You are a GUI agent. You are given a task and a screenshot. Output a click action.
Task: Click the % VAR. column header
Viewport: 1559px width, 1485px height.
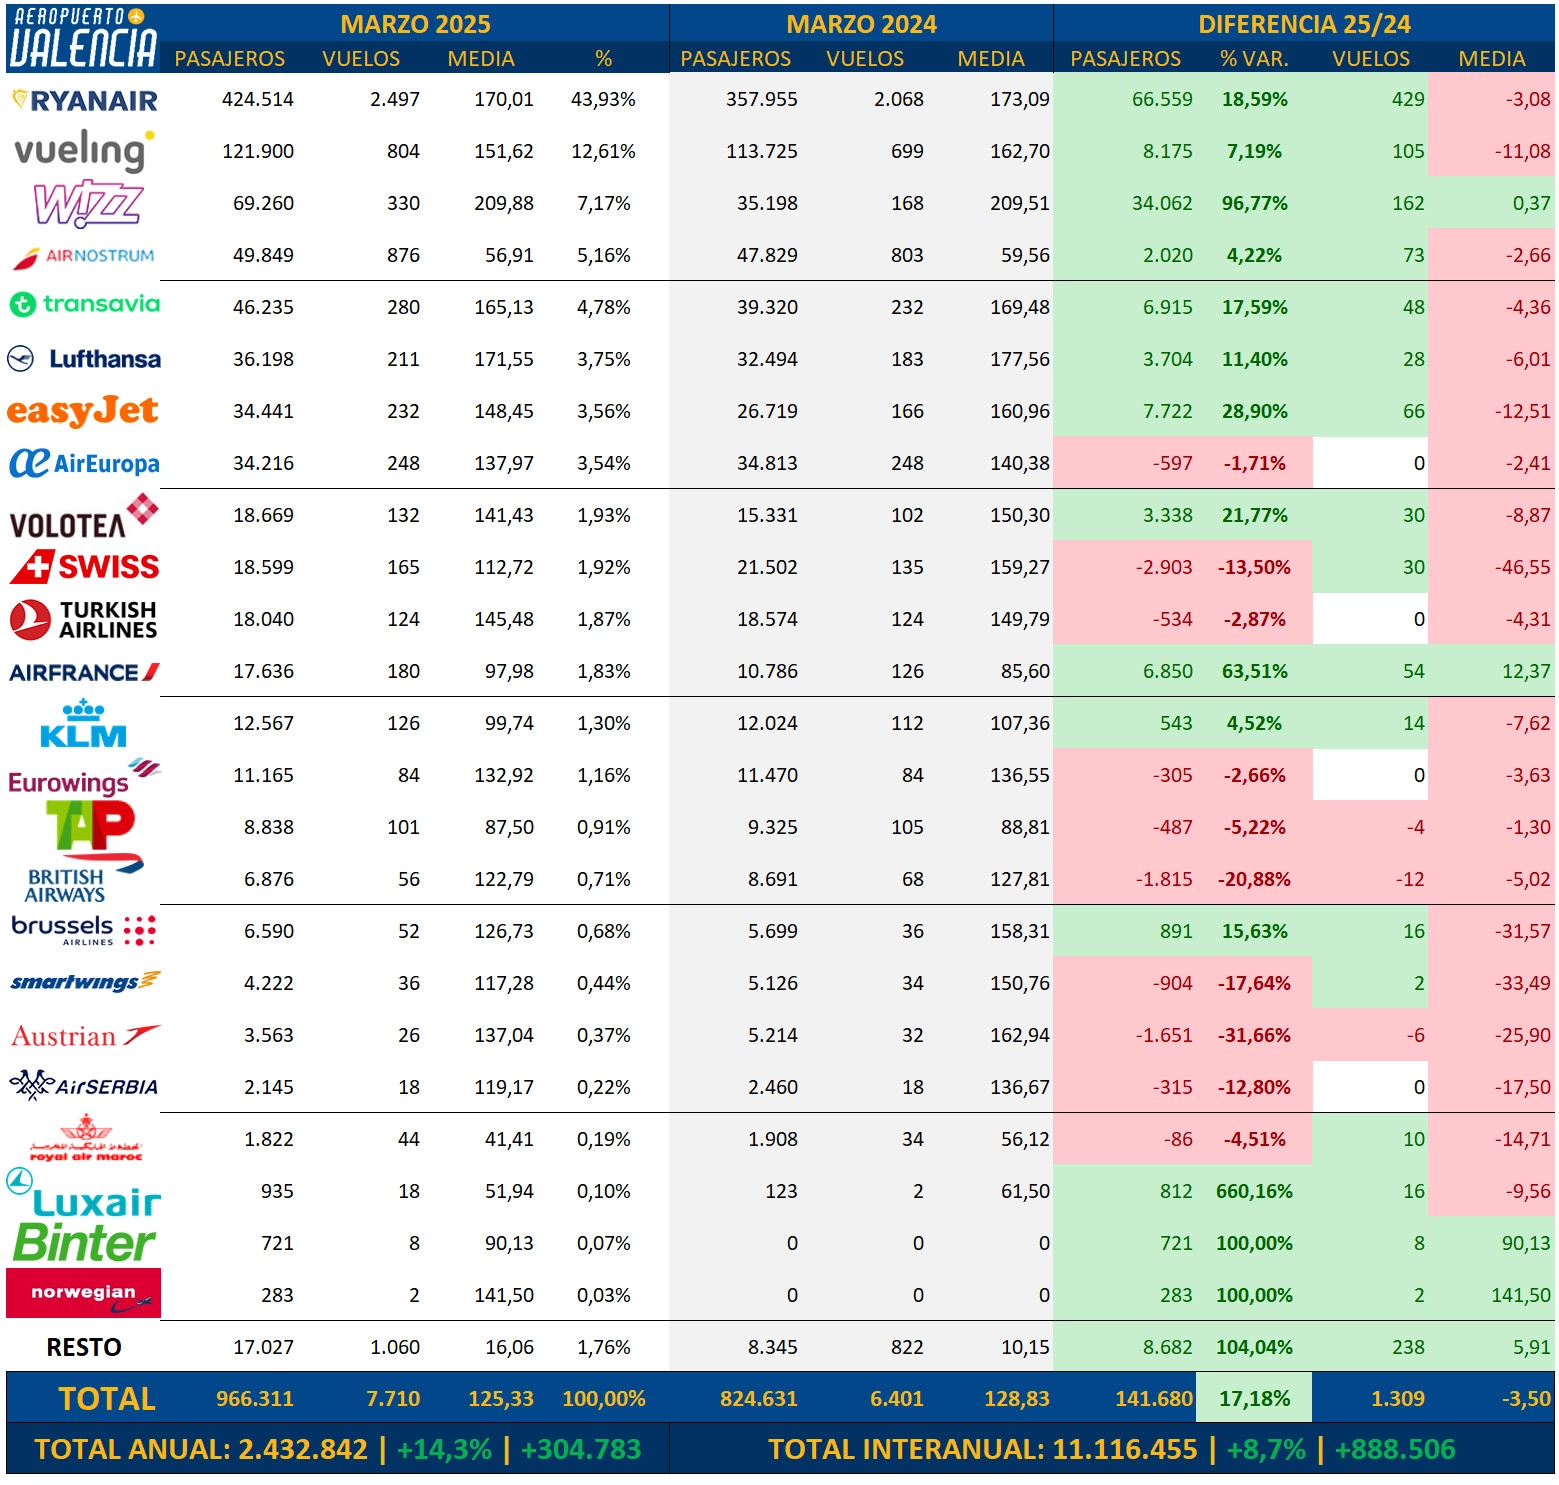(1254, 59)
